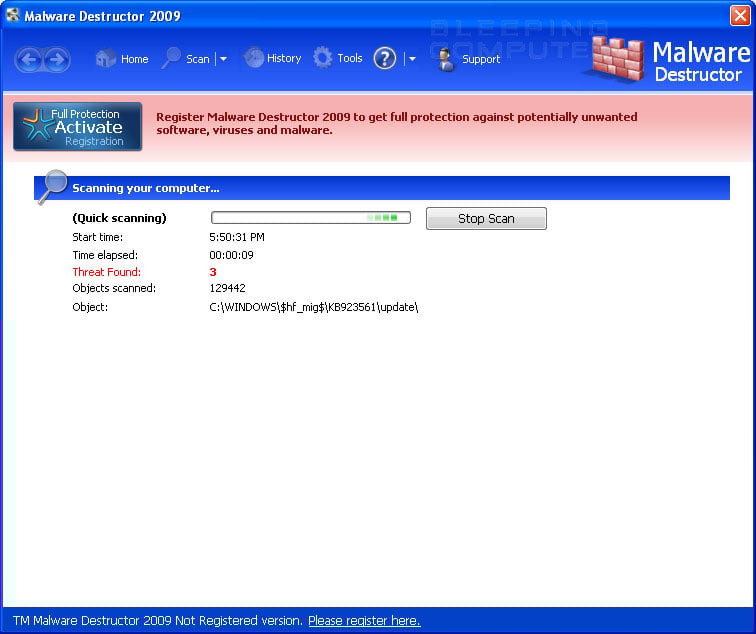Click Full Protection Activate Registration button

click(x=78, y=127)
